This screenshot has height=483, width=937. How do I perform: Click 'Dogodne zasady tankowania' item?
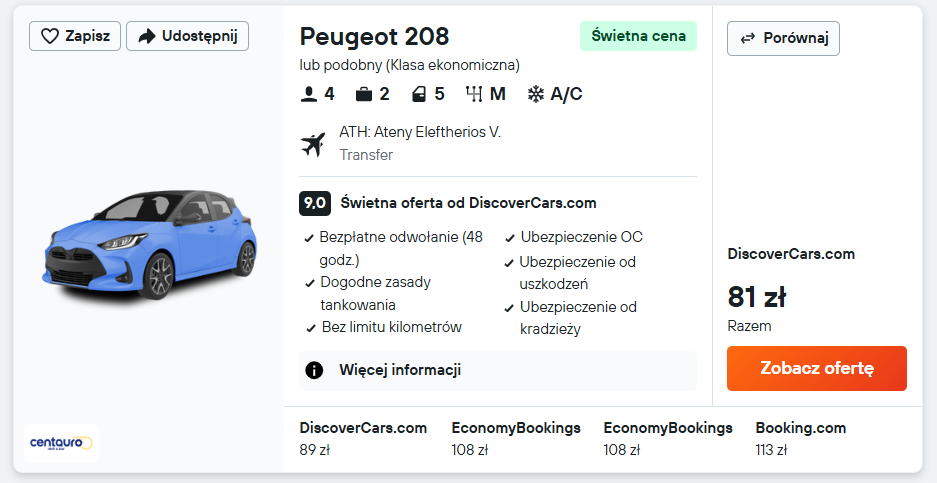pyautogui.click(x=375, y=294)
